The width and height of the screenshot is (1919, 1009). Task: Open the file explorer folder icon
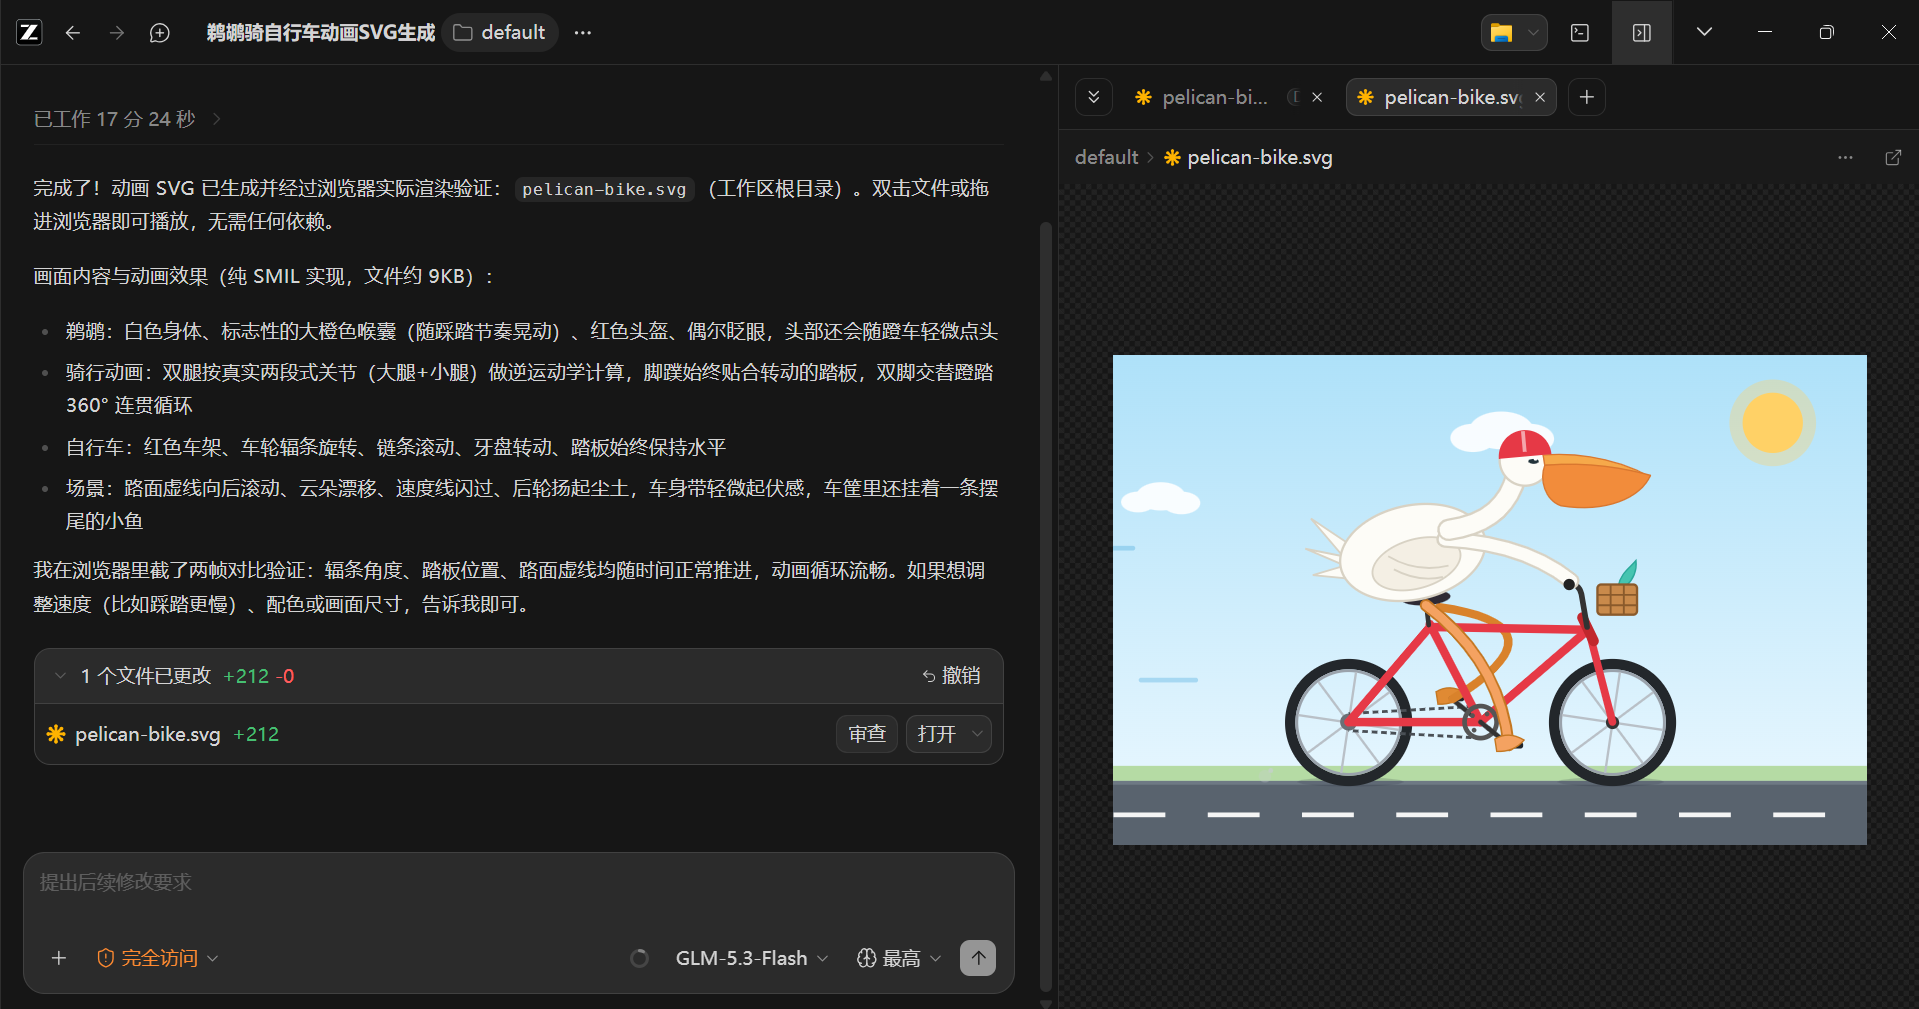coord(1501,33)
